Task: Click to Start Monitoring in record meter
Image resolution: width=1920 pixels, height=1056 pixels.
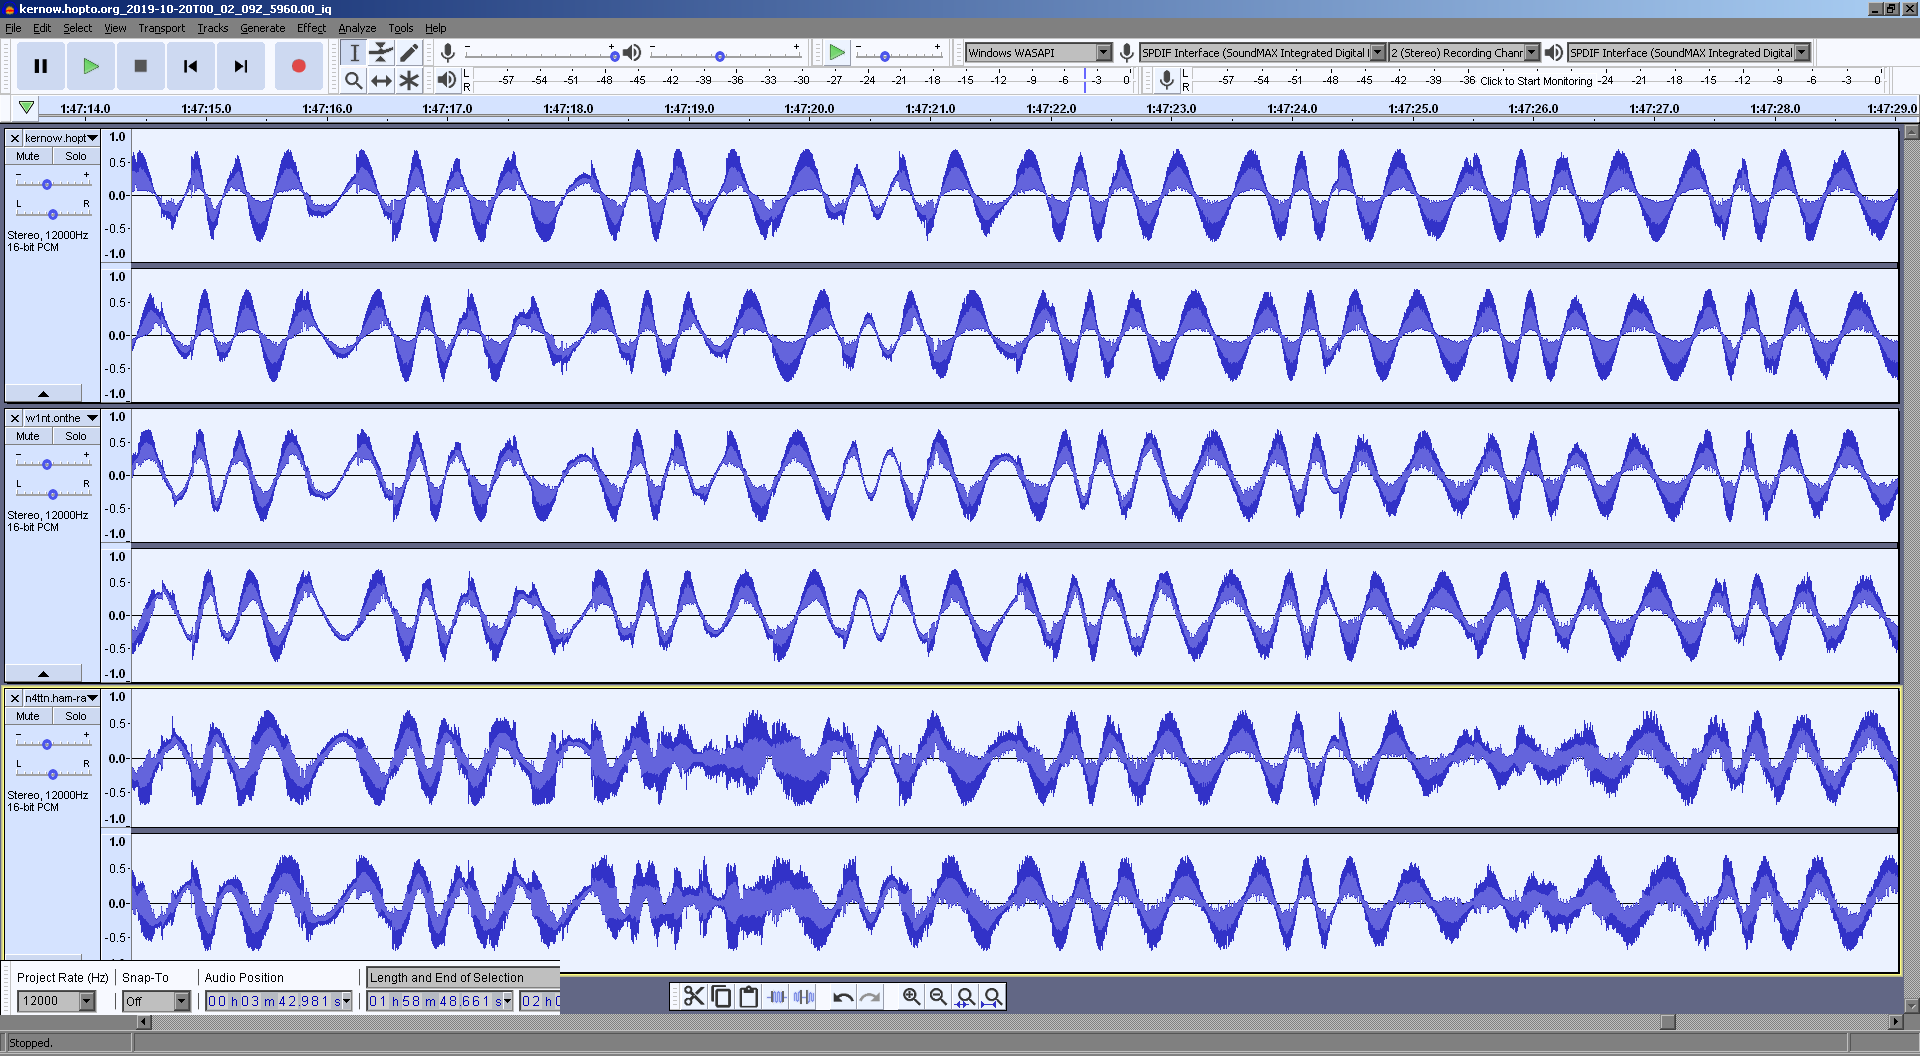Action: pos(1535,81)
